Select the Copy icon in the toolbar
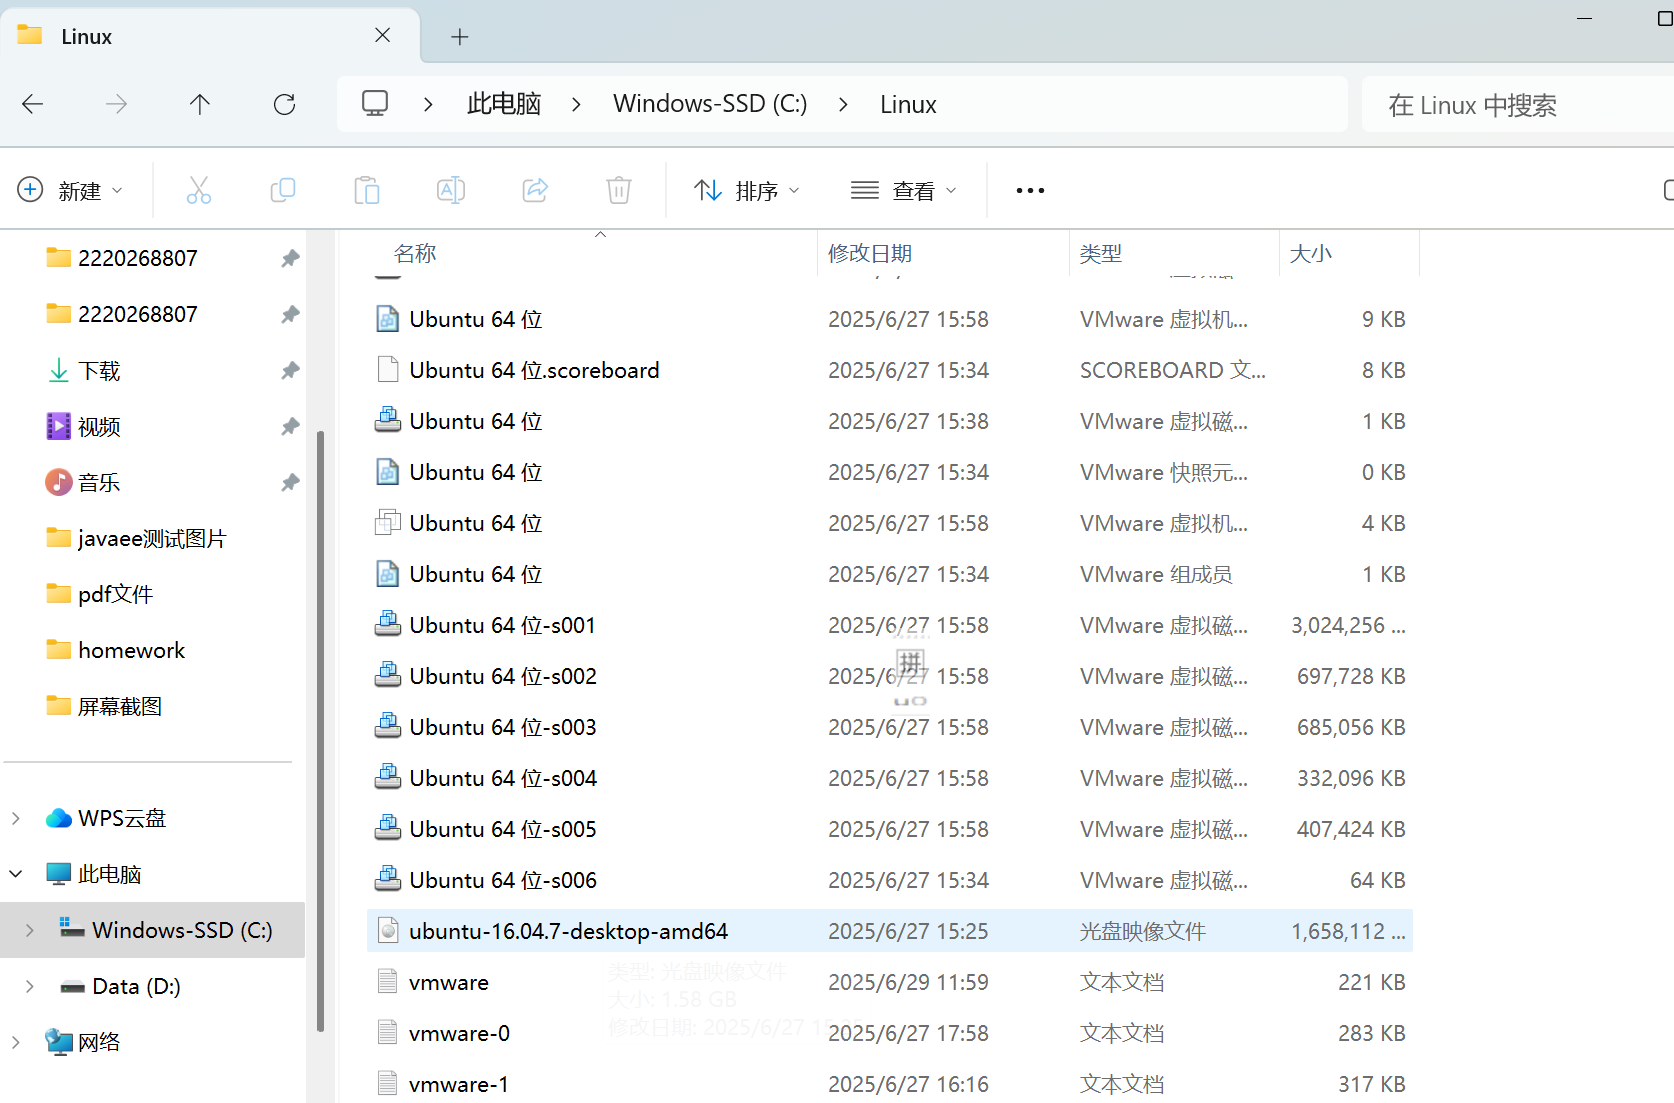 tap(282, 190)
